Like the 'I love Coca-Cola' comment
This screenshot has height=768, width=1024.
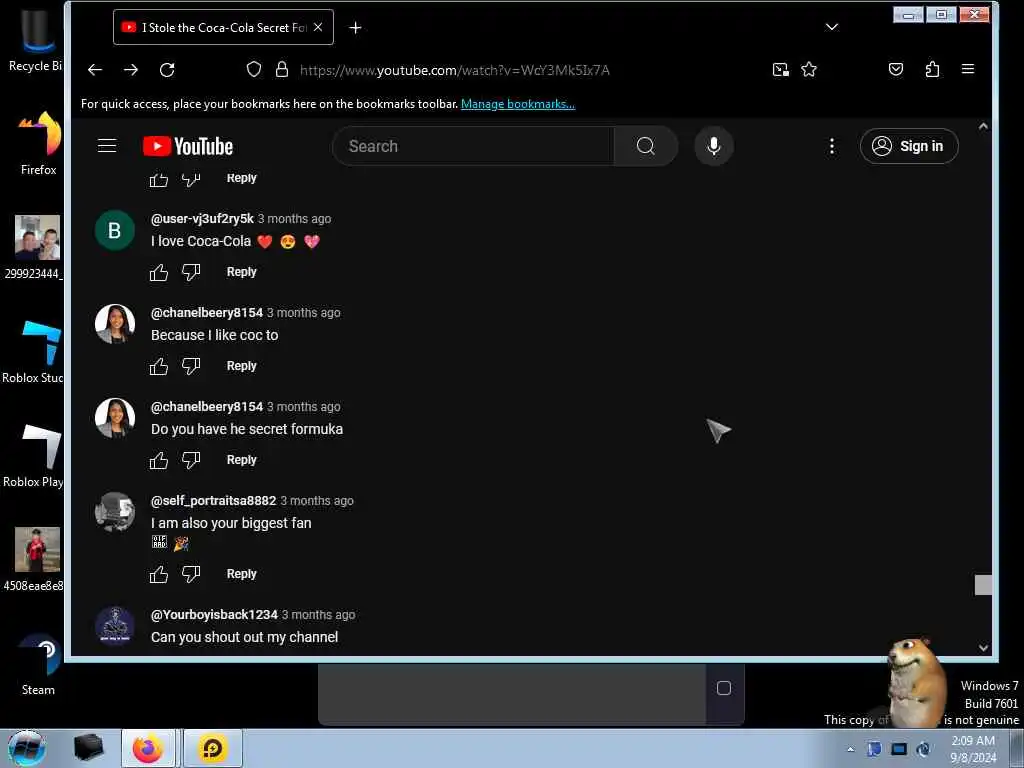(159, 272)
